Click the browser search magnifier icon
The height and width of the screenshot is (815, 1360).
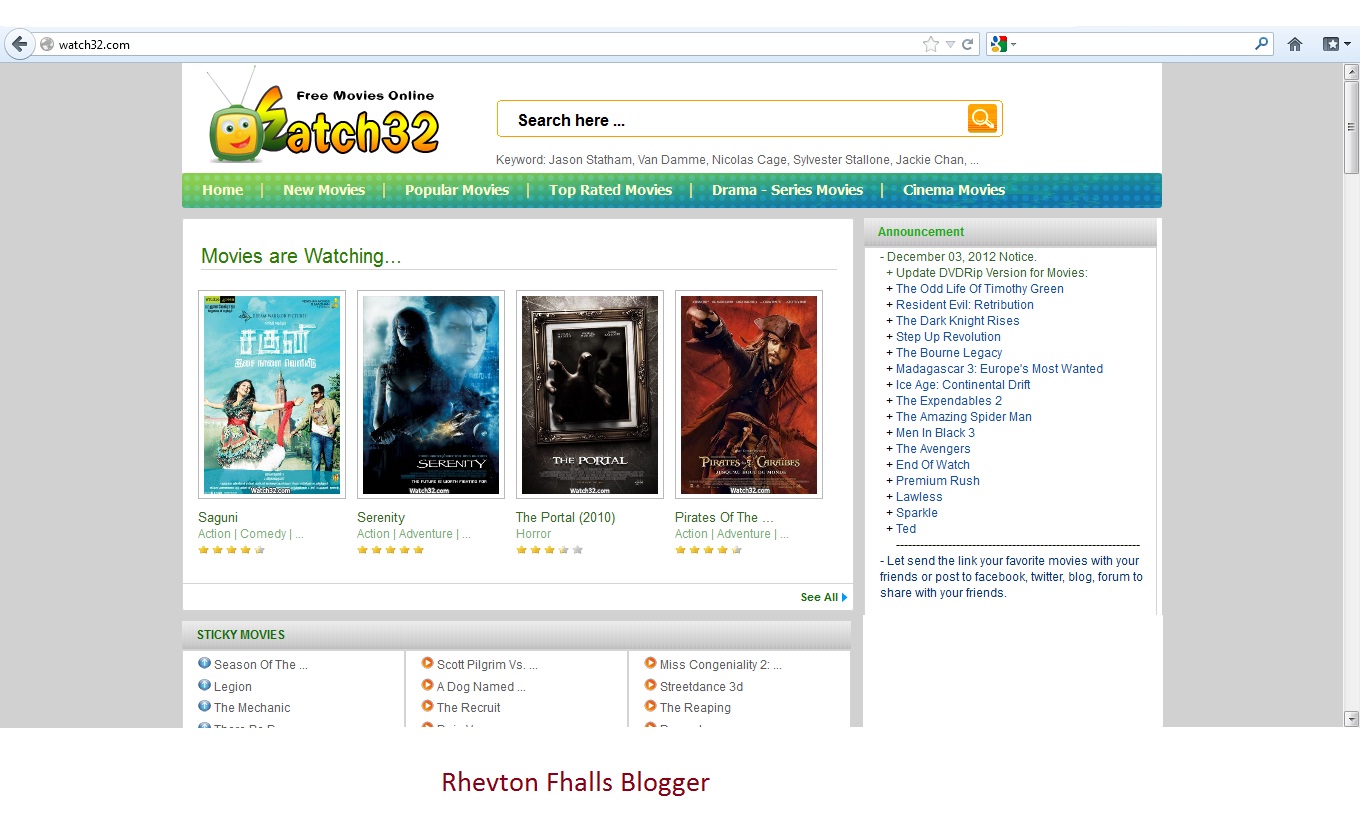1262,44
